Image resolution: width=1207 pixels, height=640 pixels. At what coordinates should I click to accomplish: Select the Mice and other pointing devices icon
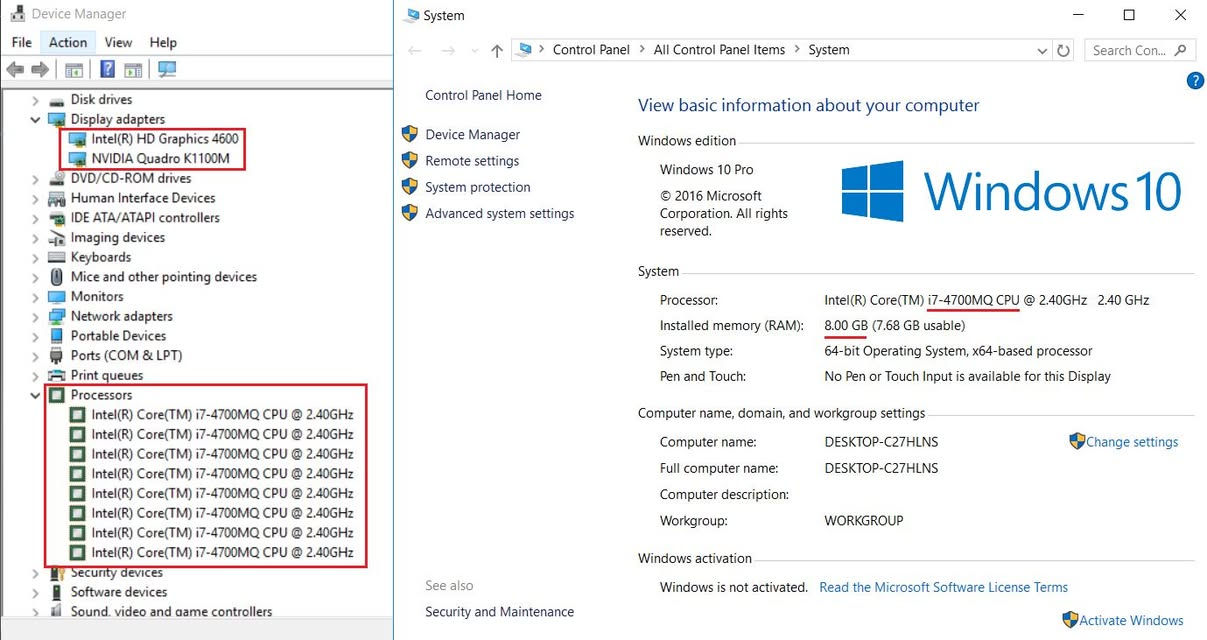[58, 277]
